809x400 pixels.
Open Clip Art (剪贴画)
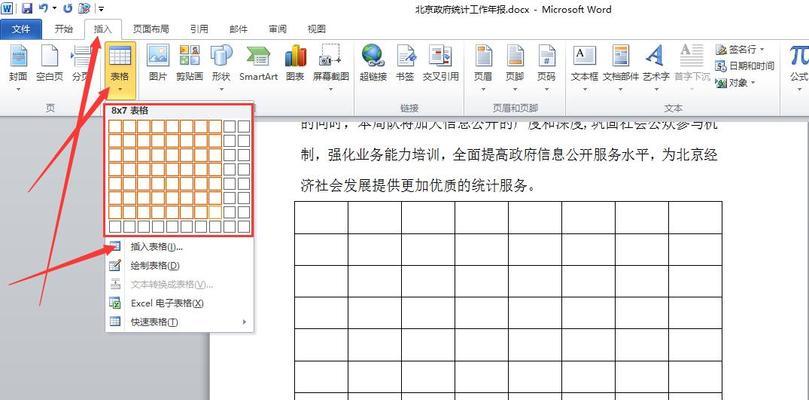tap(189, 63)
